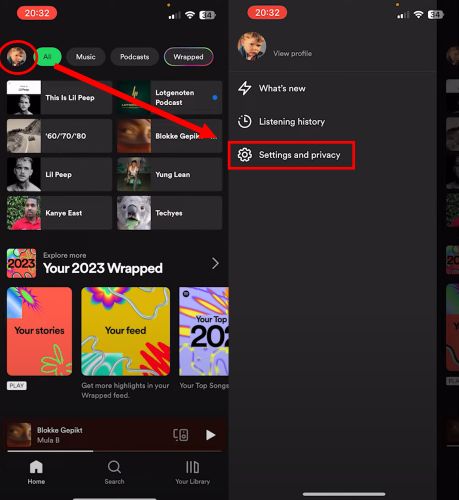Open Your feed card
Viewport: 459px width, 500px height.
click(126, 331)
